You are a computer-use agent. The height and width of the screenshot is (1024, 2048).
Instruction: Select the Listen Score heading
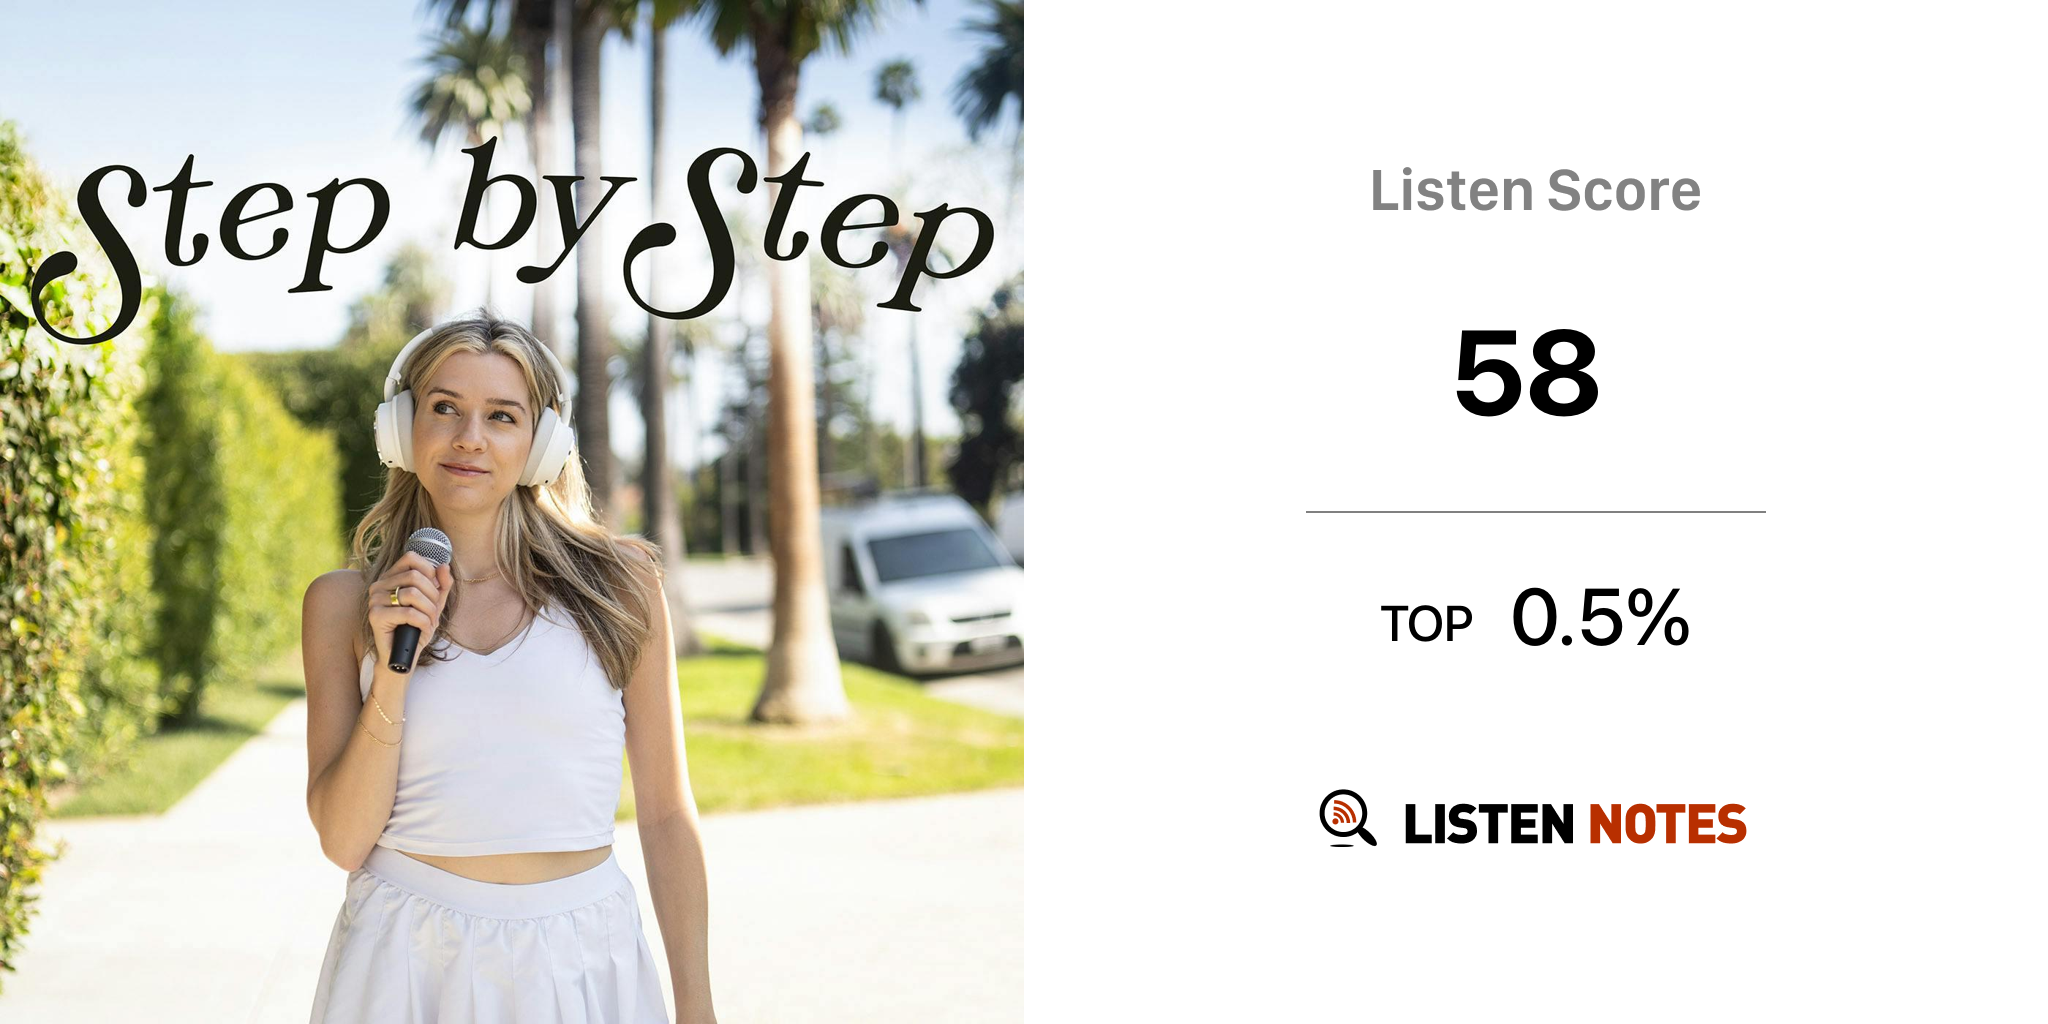coord(1535,191)
